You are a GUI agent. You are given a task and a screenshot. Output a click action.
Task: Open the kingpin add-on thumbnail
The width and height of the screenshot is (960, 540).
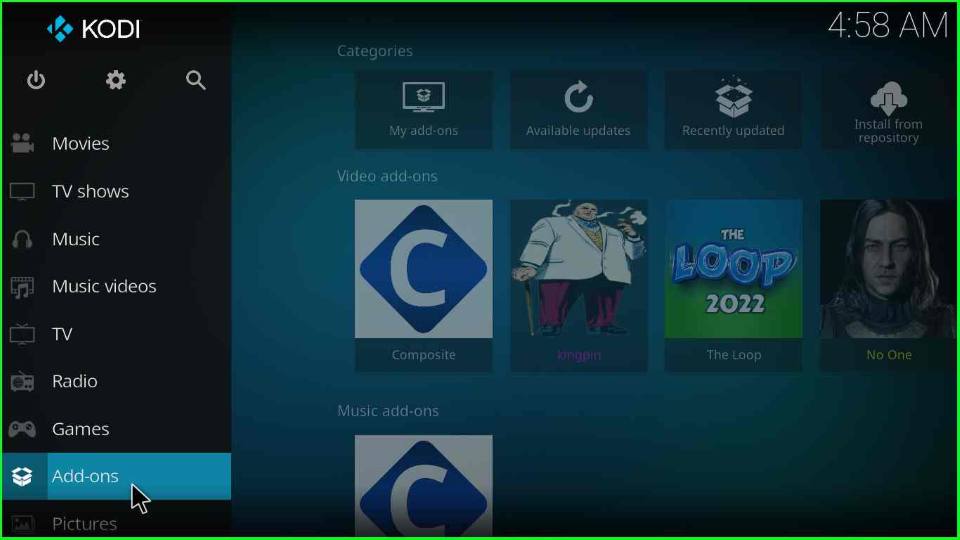coord(579,269)
